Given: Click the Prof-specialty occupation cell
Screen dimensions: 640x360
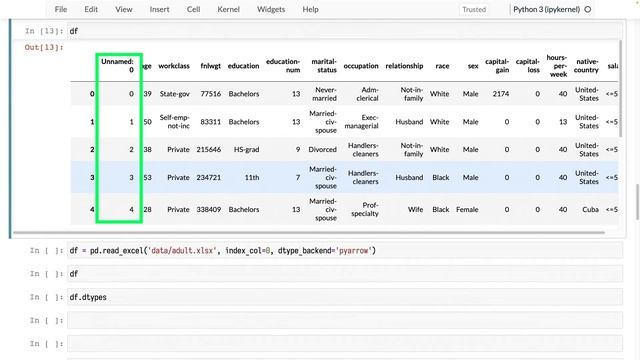Looking at the screenshot, I should 365,209.
